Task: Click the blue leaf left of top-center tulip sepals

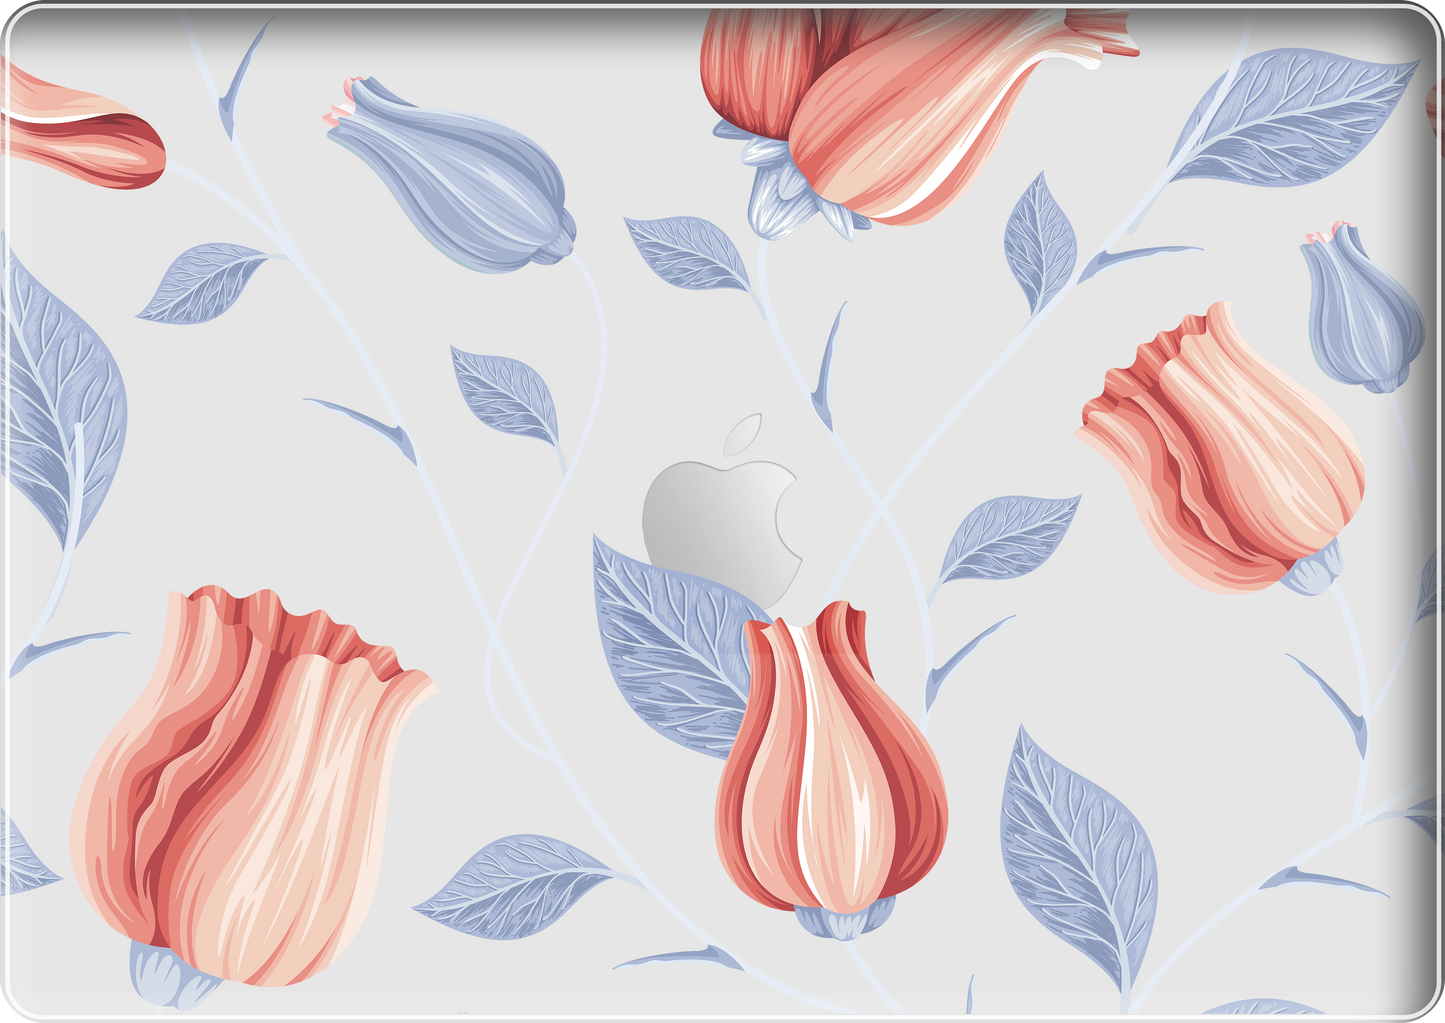Action: point(690,252)
